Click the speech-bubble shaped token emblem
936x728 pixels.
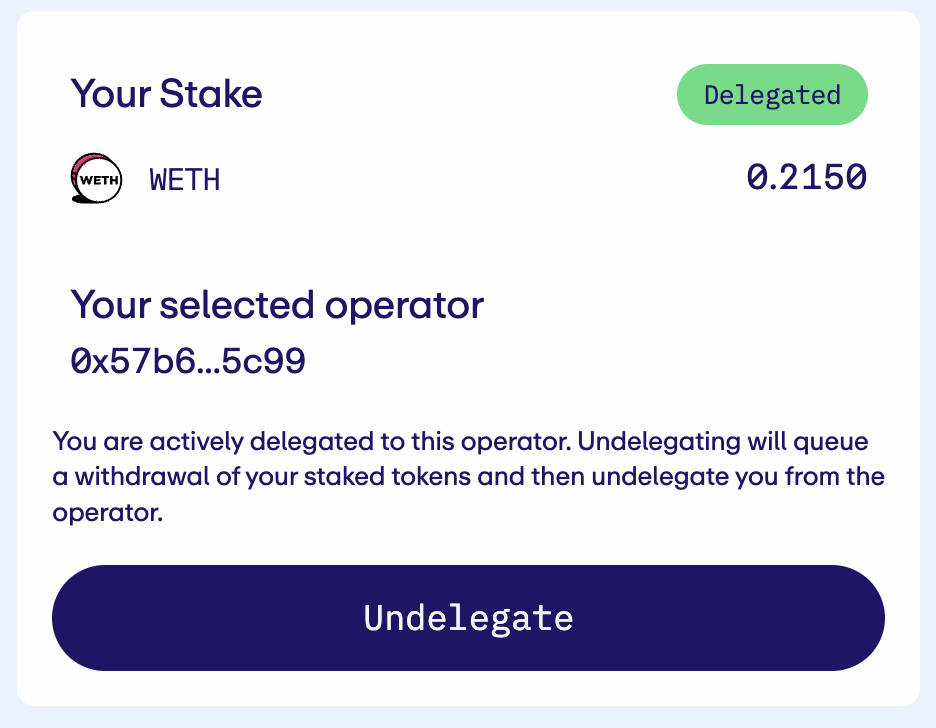click(x=95, y=178)
